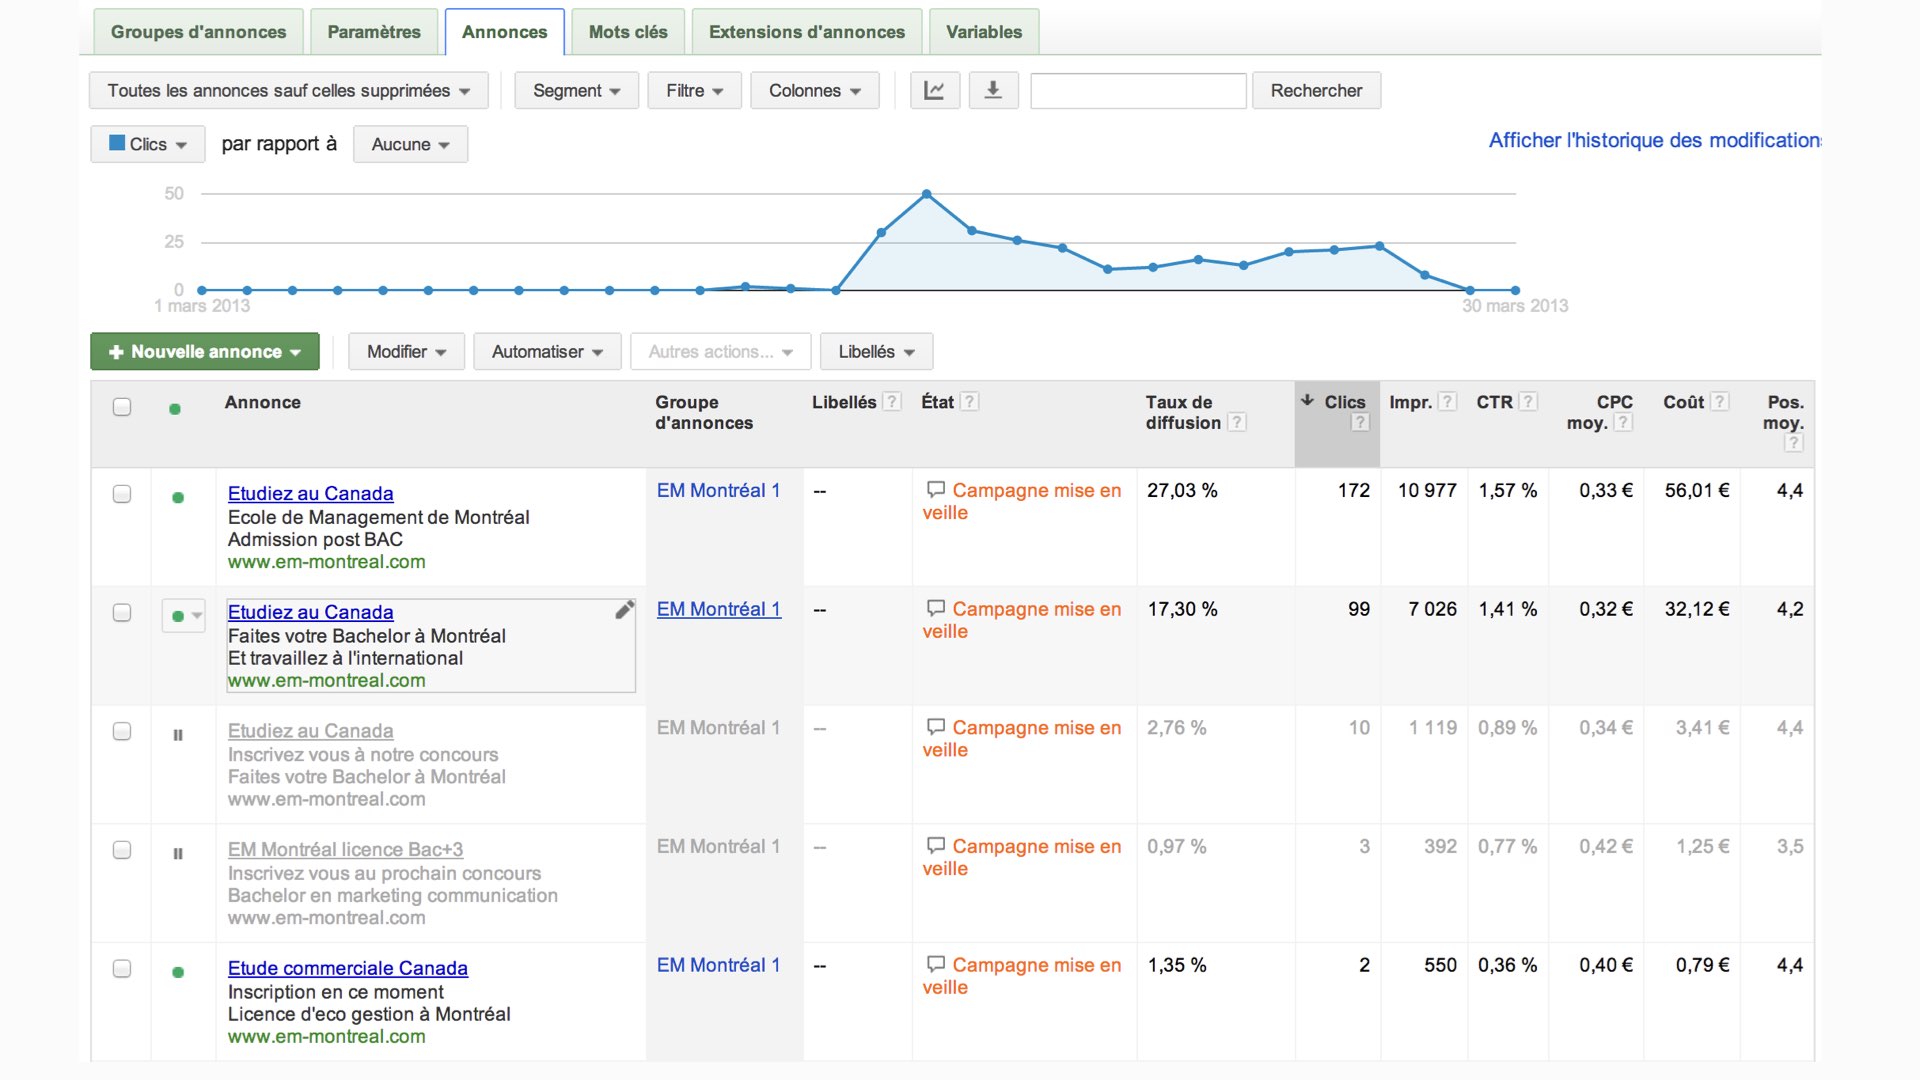The image size is (1920, 1080).
Task: Open help icon under Pos. moy. header
Action: [1794, 443]
